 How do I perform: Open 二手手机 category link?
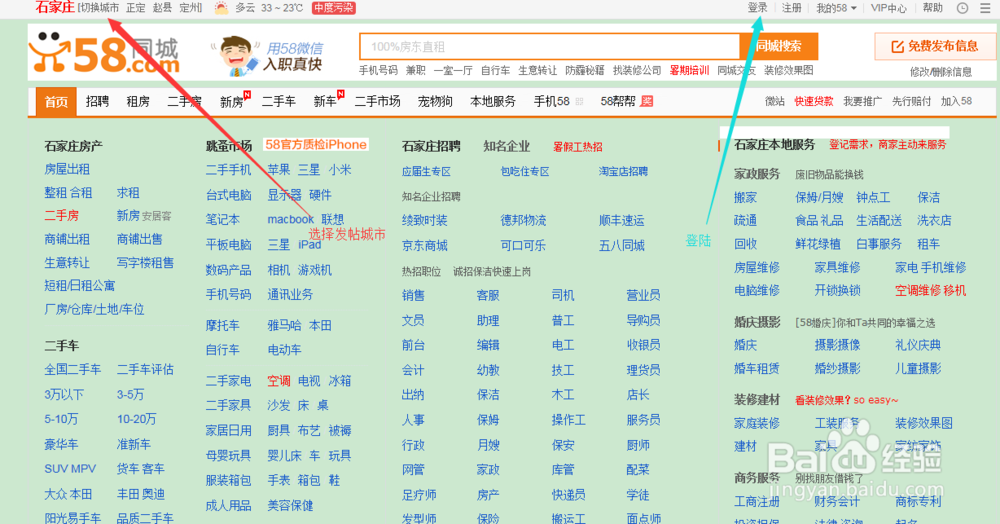coord(228,170)
